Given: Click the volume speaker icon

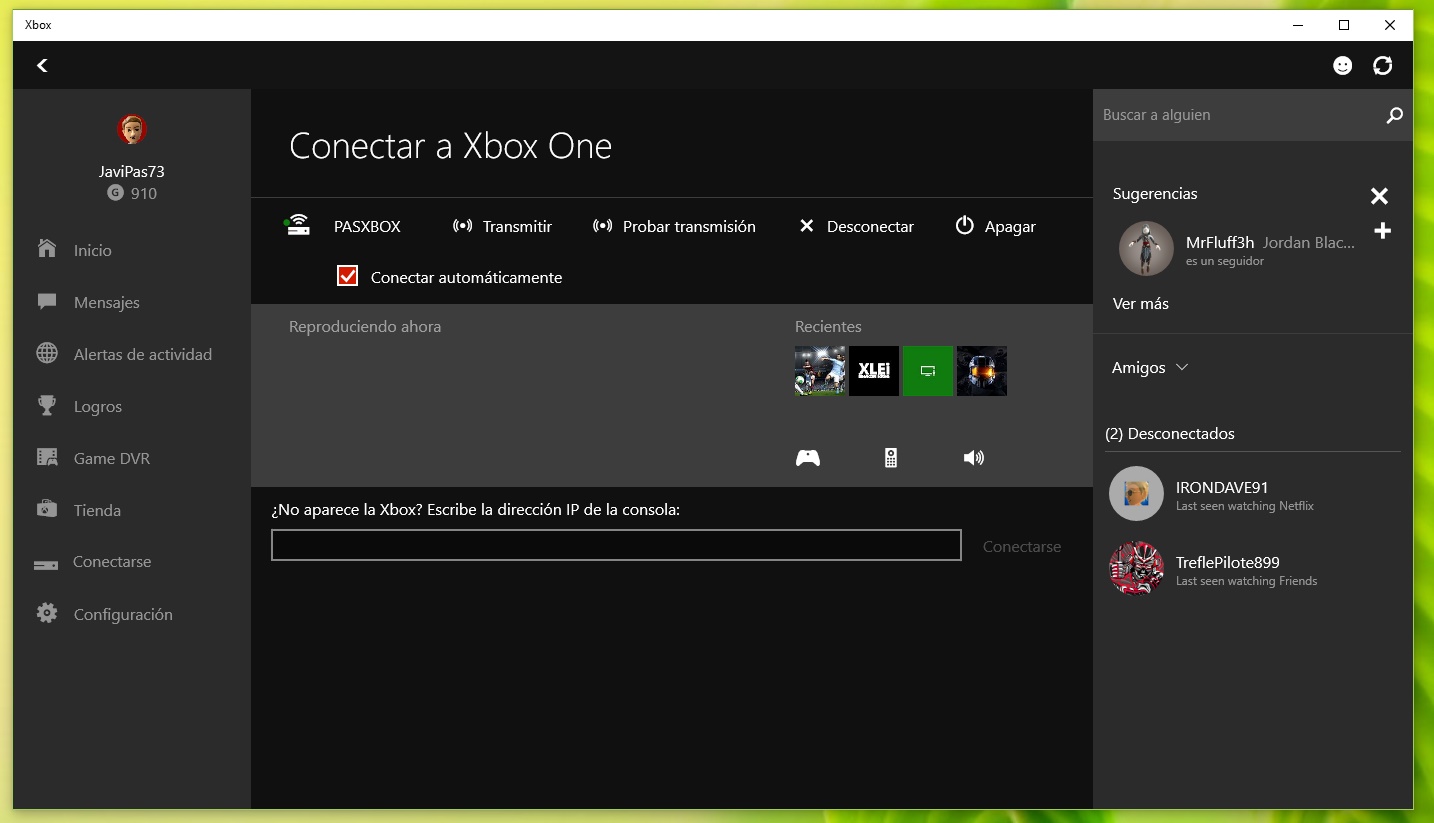Looking at the screenshot, I should (974, 458).
